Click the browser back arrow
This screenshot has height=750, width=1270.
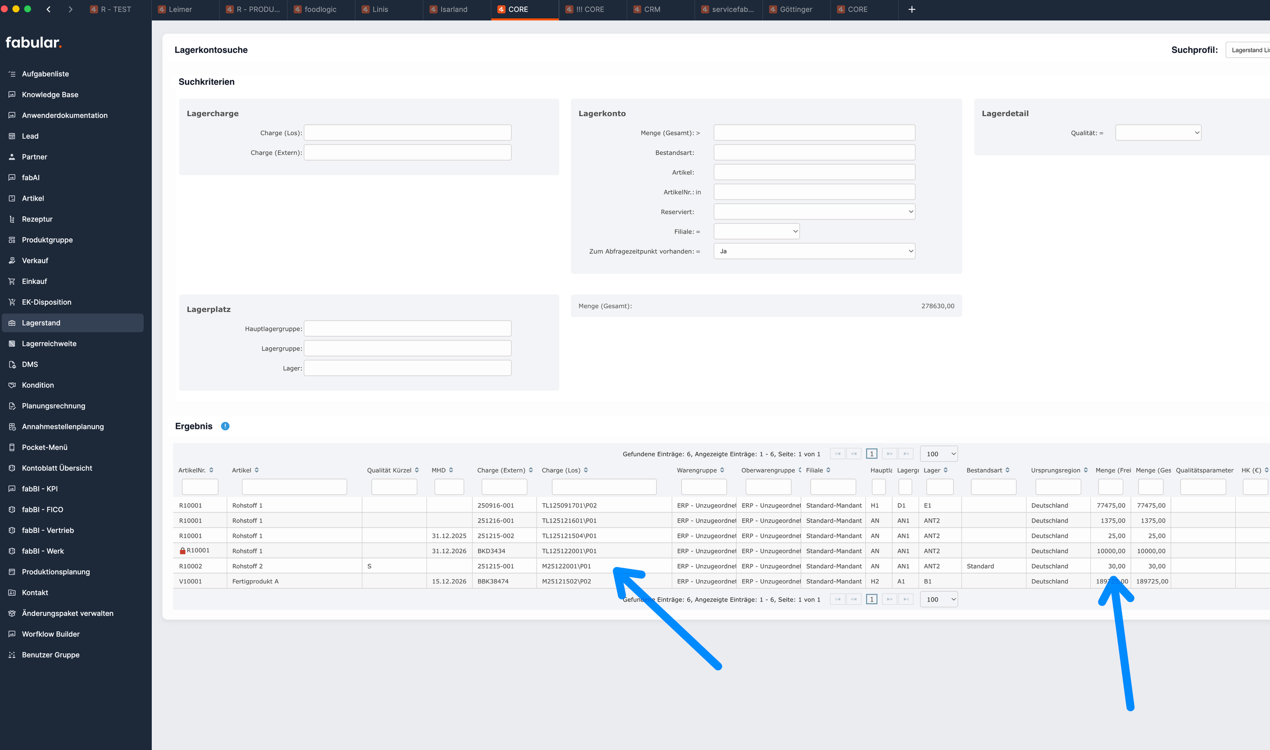(48, 9)
